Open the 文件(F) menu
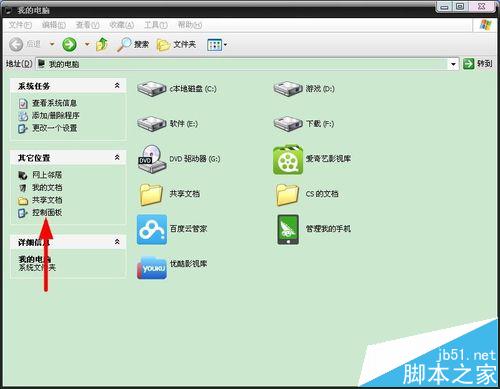The width and height of the screenshot is (500, 389). pyautogui.click(x=20, y=25)
